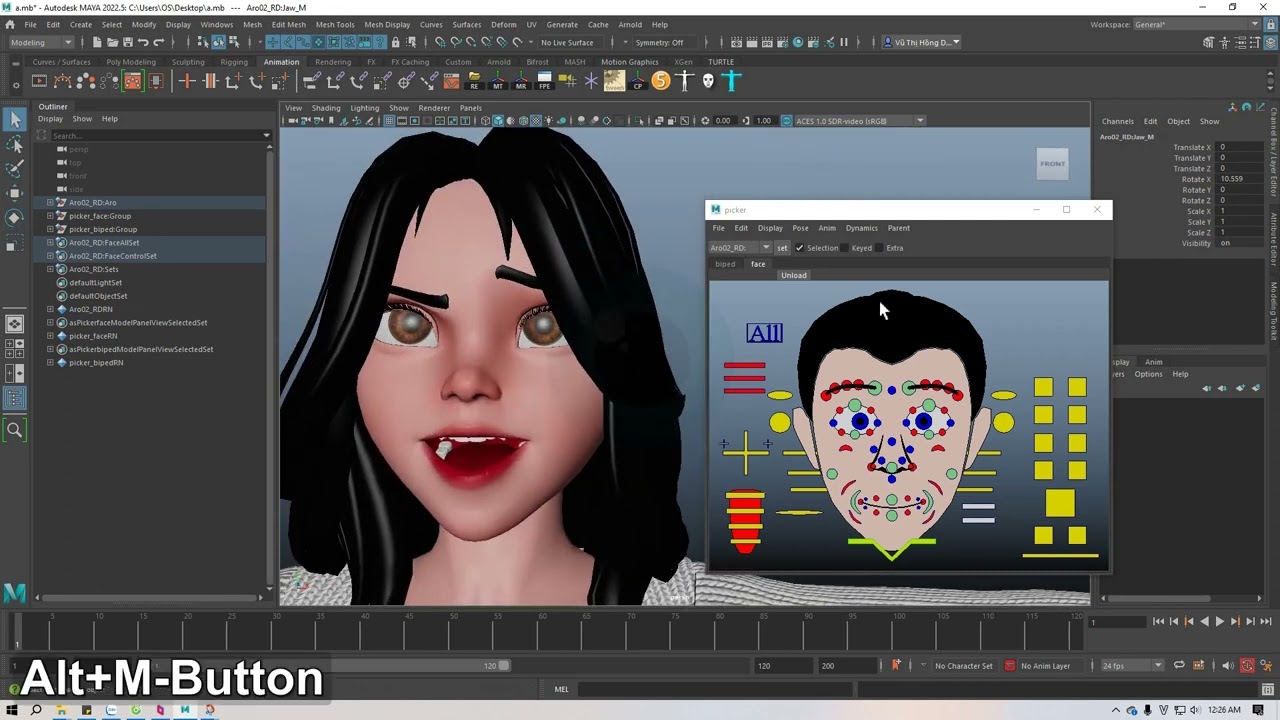Click the Auto Keyframe toggle icon
Viewport: 1280px width, 720px height.
[1247, 665]
